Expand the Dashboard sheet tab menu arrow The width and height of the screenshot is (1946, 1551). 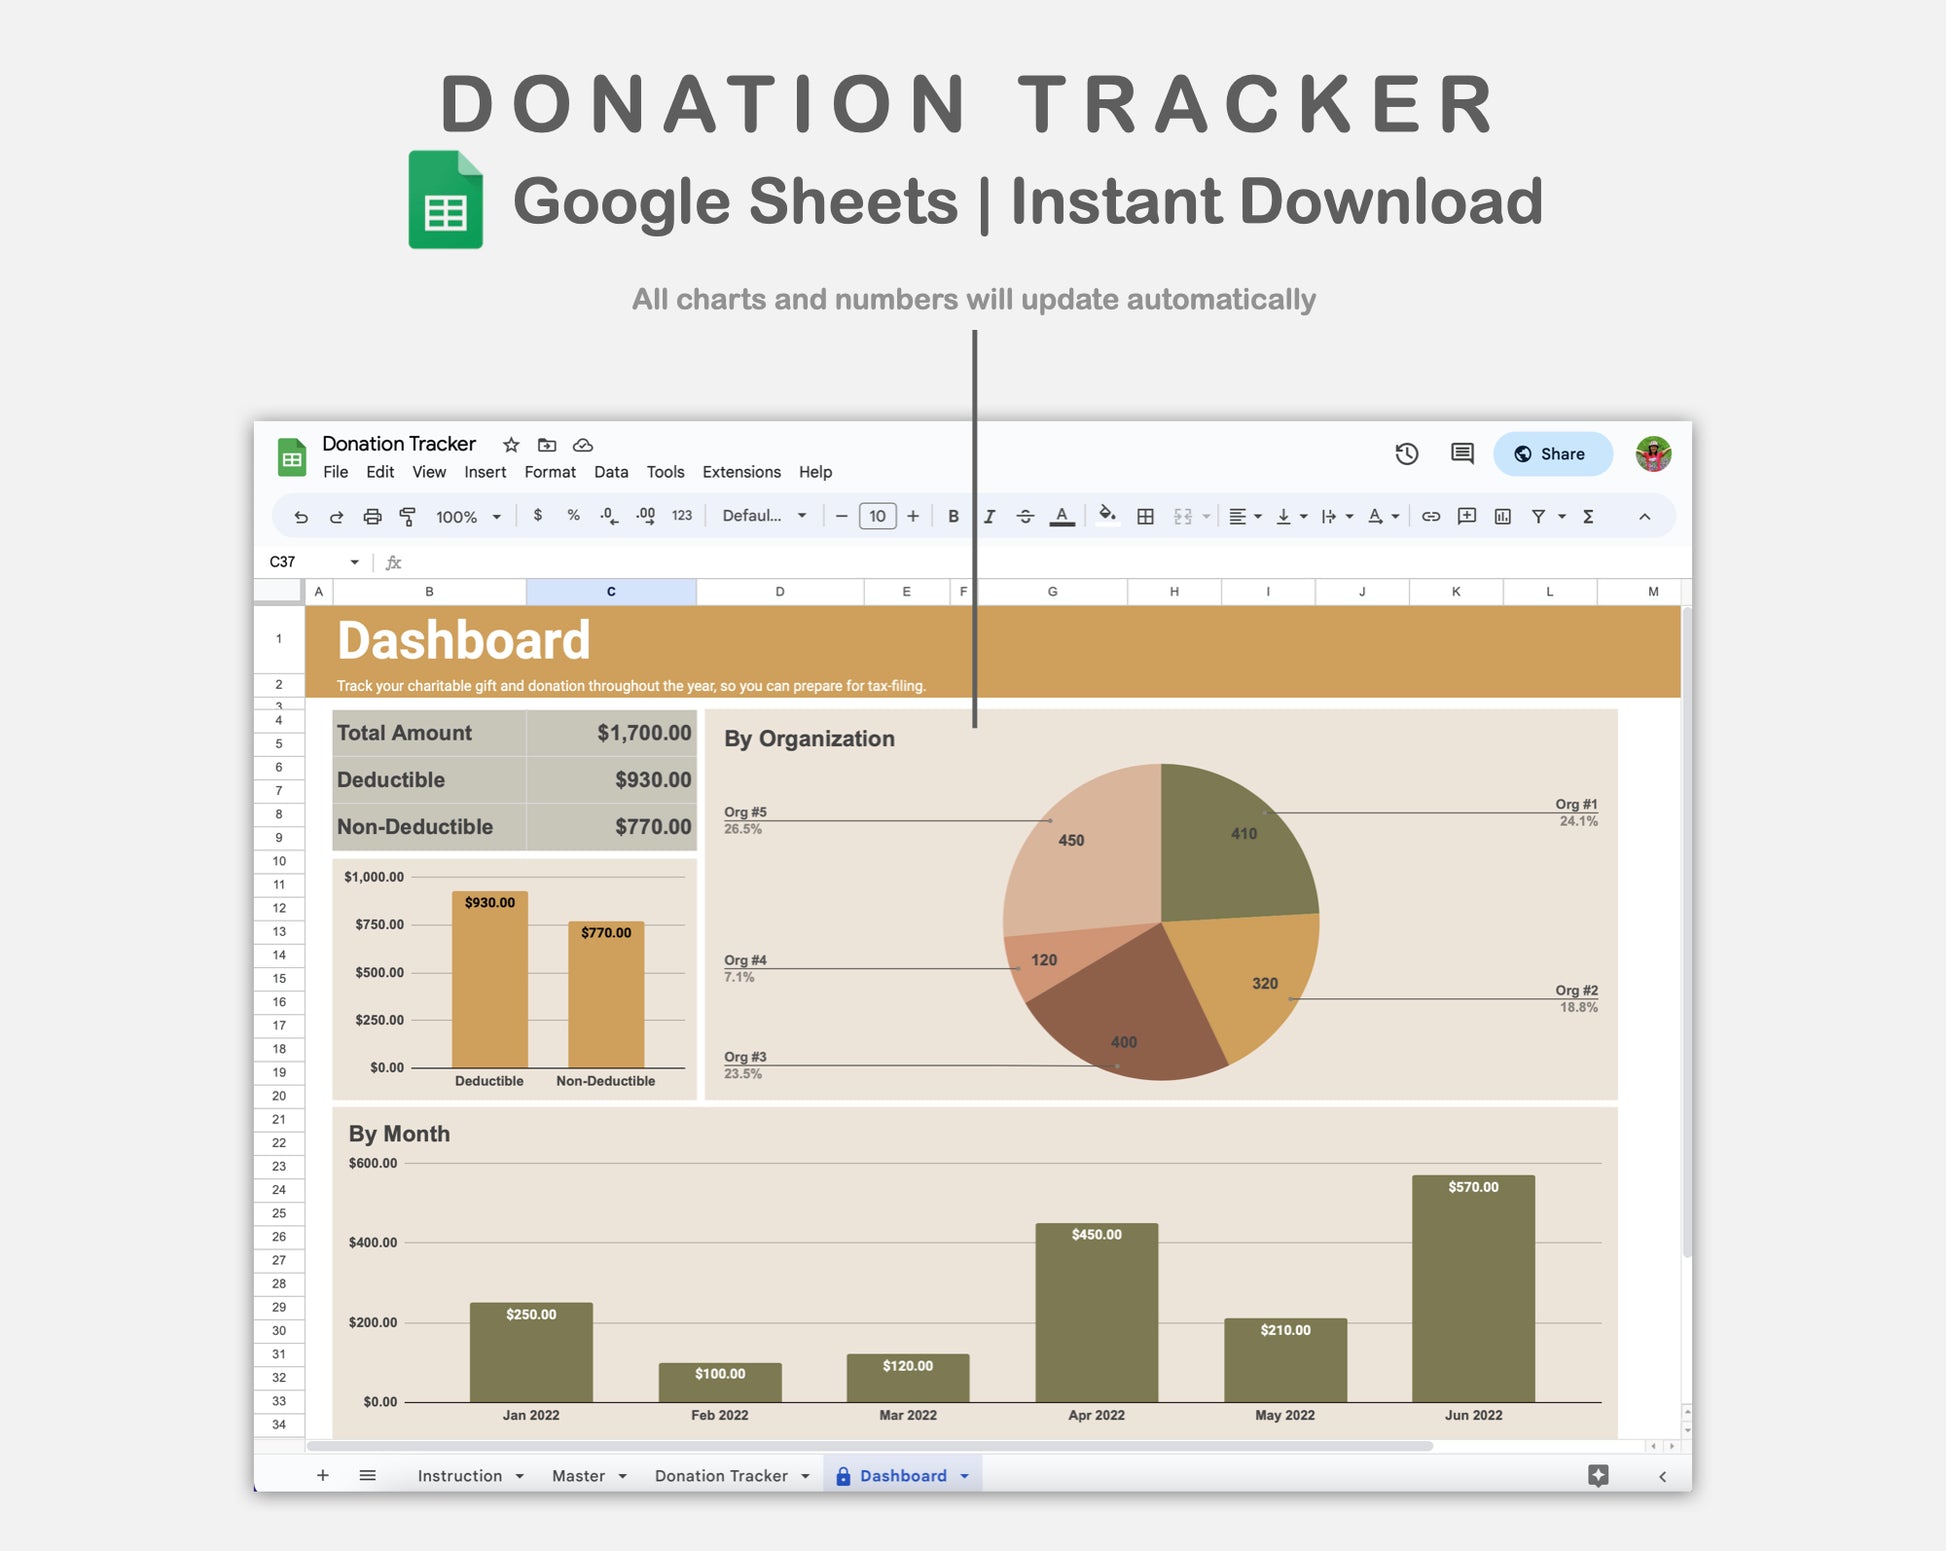coord(965,1476)
